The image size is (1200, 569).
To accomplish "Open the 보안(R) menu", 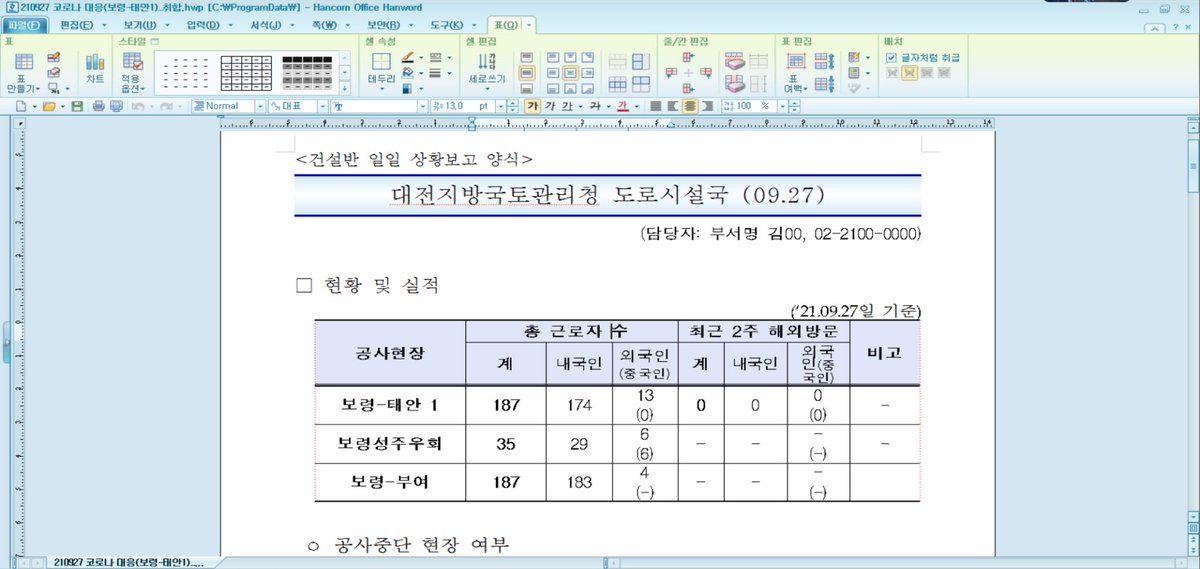I will pyautogui.click(x=383, y=23).
